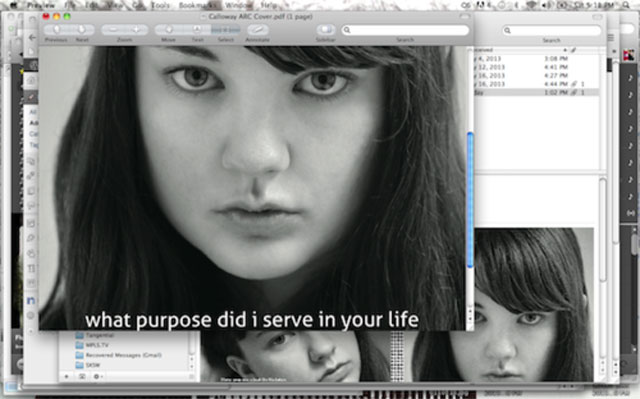Open the Bookmarks menu
640x399 pixels.
pos(197,5)
